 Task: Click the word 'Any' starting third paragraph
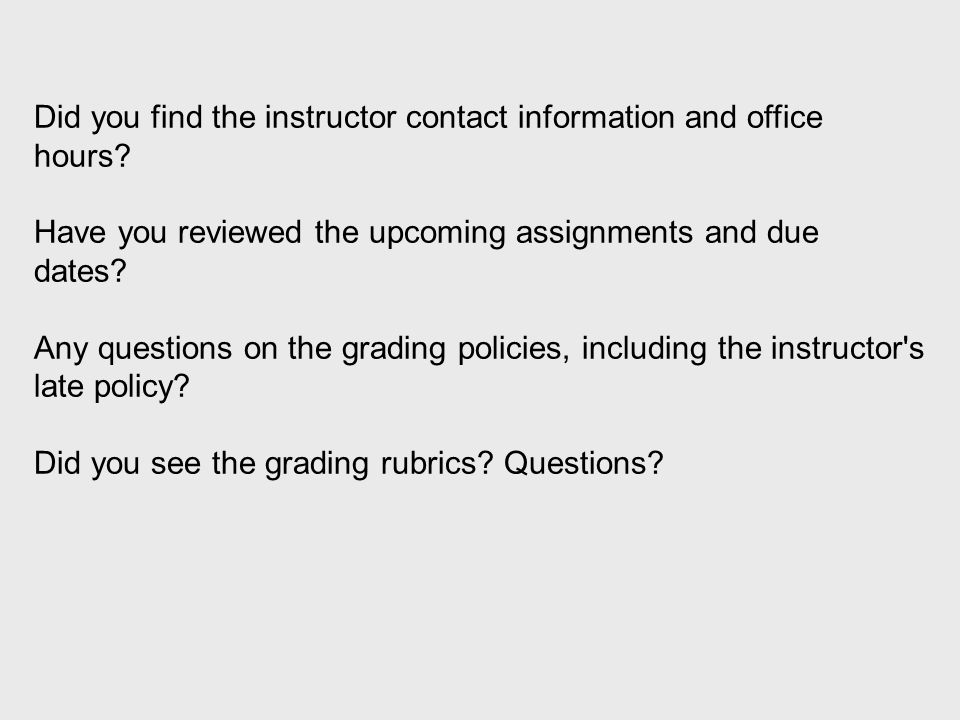tap(61, 349)
